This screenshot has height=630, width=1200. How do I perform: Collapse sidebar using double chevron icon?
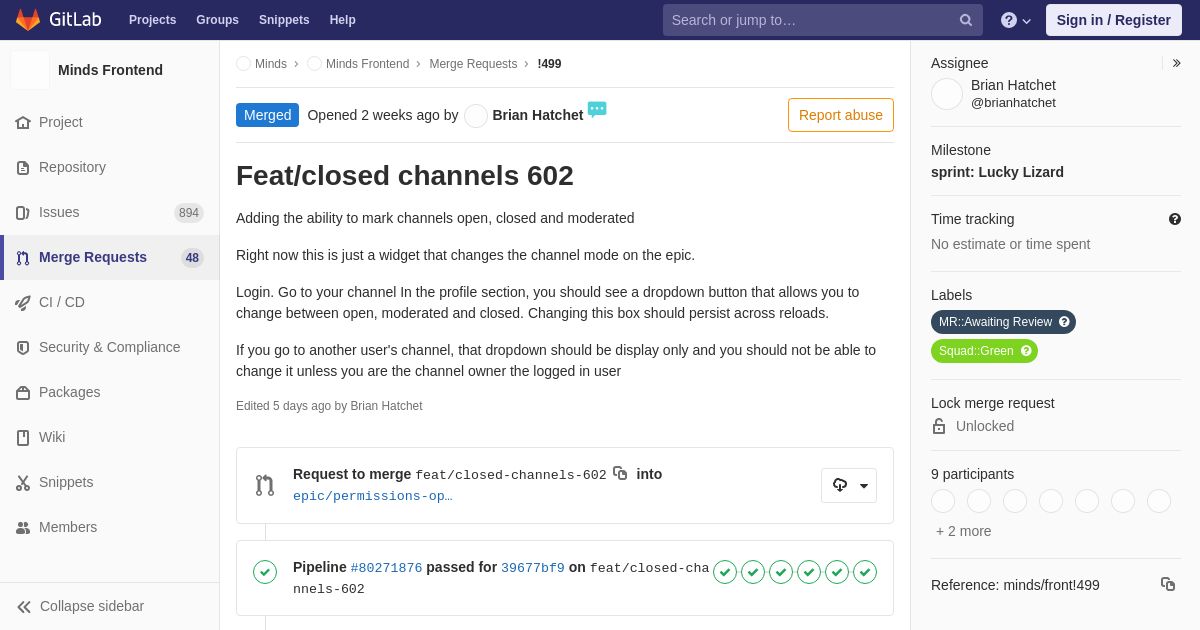coord(24,606)
